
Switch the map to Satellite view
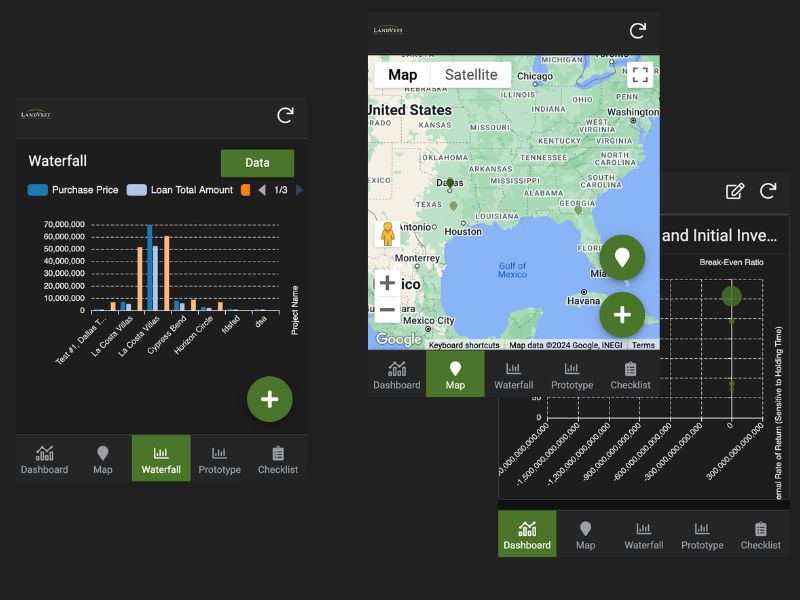pyautogui.click(x=471, y=75)
